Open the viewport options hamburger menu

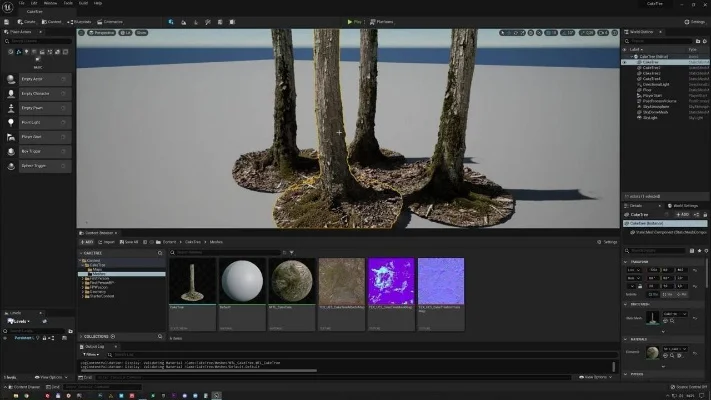click(81, 33)
